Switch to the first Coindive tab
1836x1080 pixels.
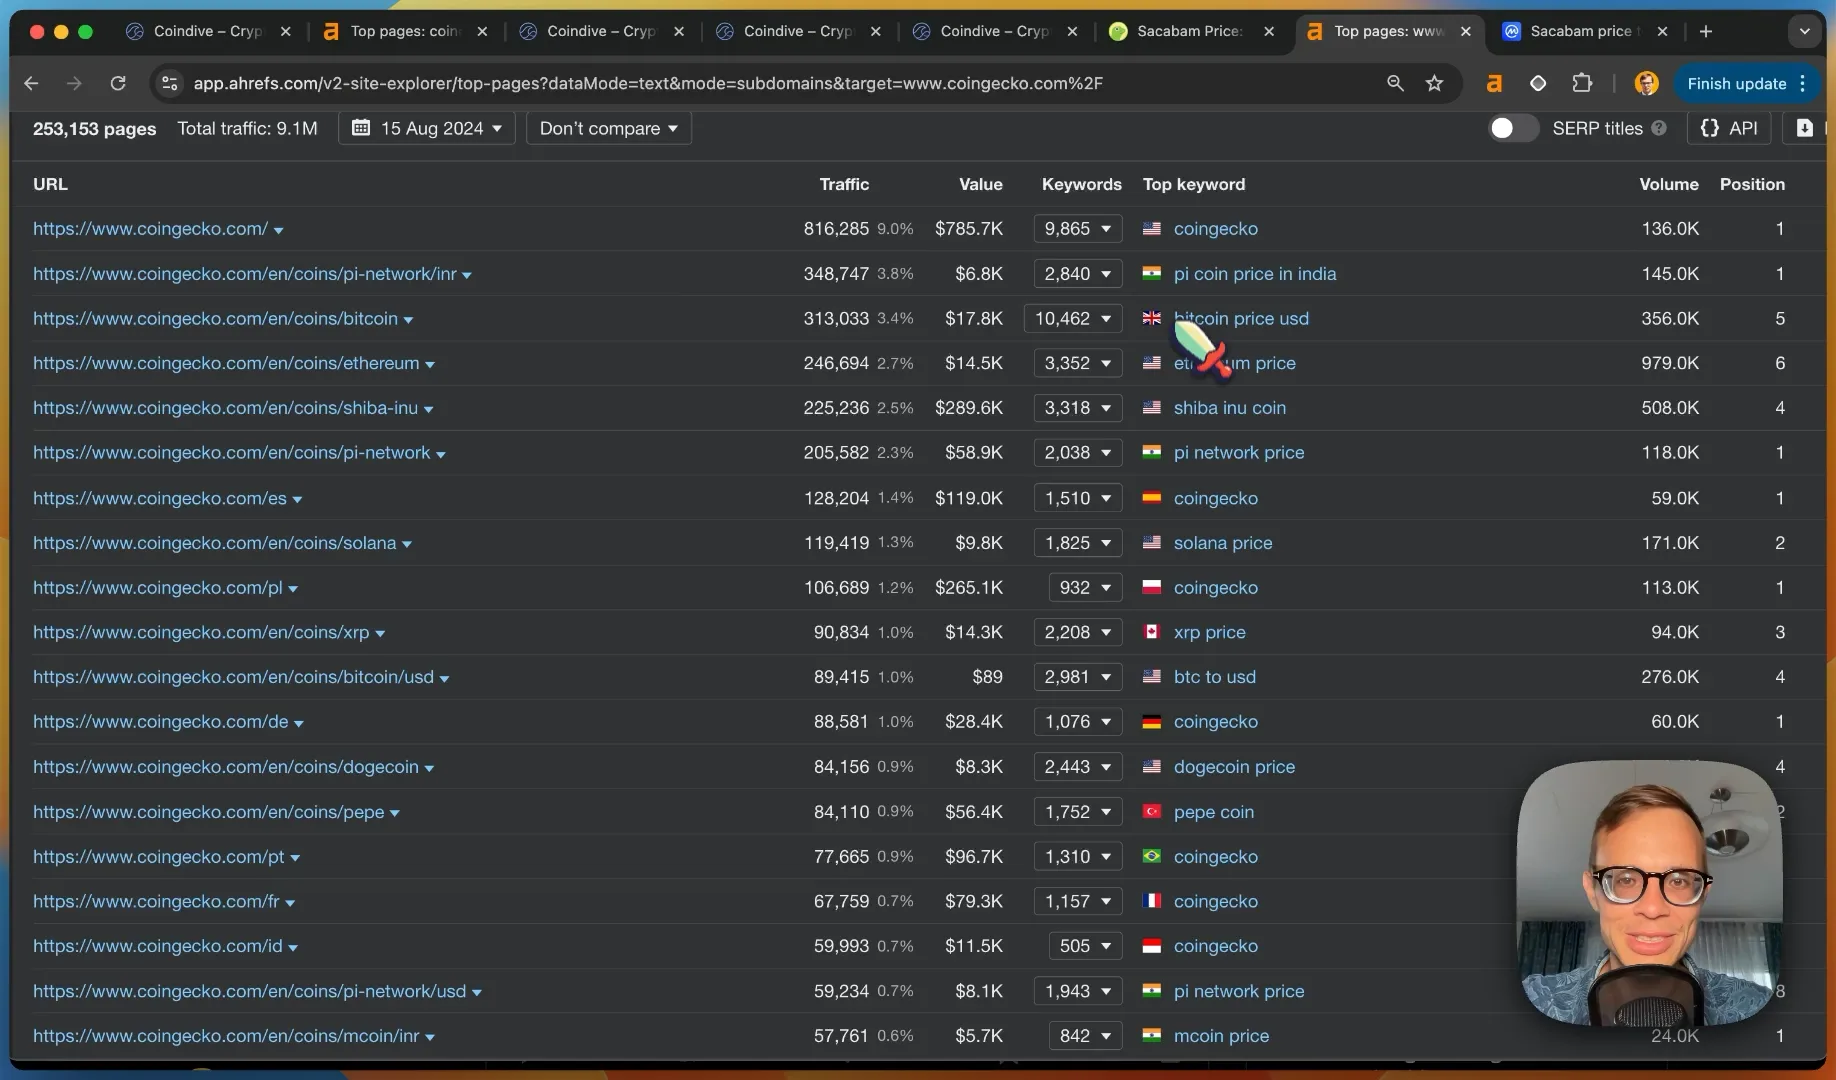point(208,31)
